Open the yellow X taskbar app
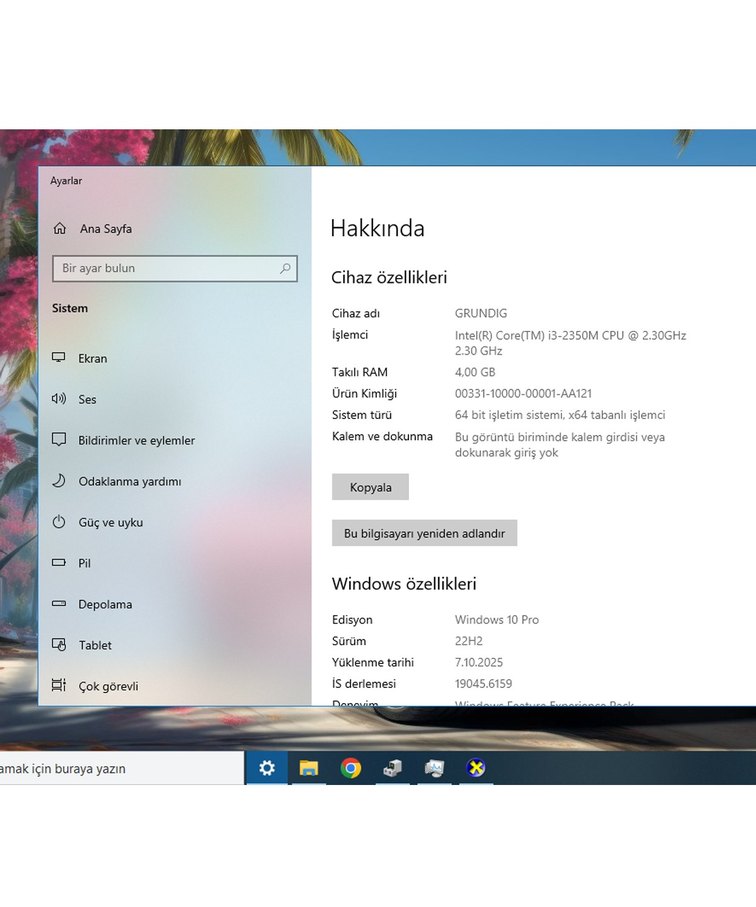Screen dimensions: 756x907 [475, 768]
